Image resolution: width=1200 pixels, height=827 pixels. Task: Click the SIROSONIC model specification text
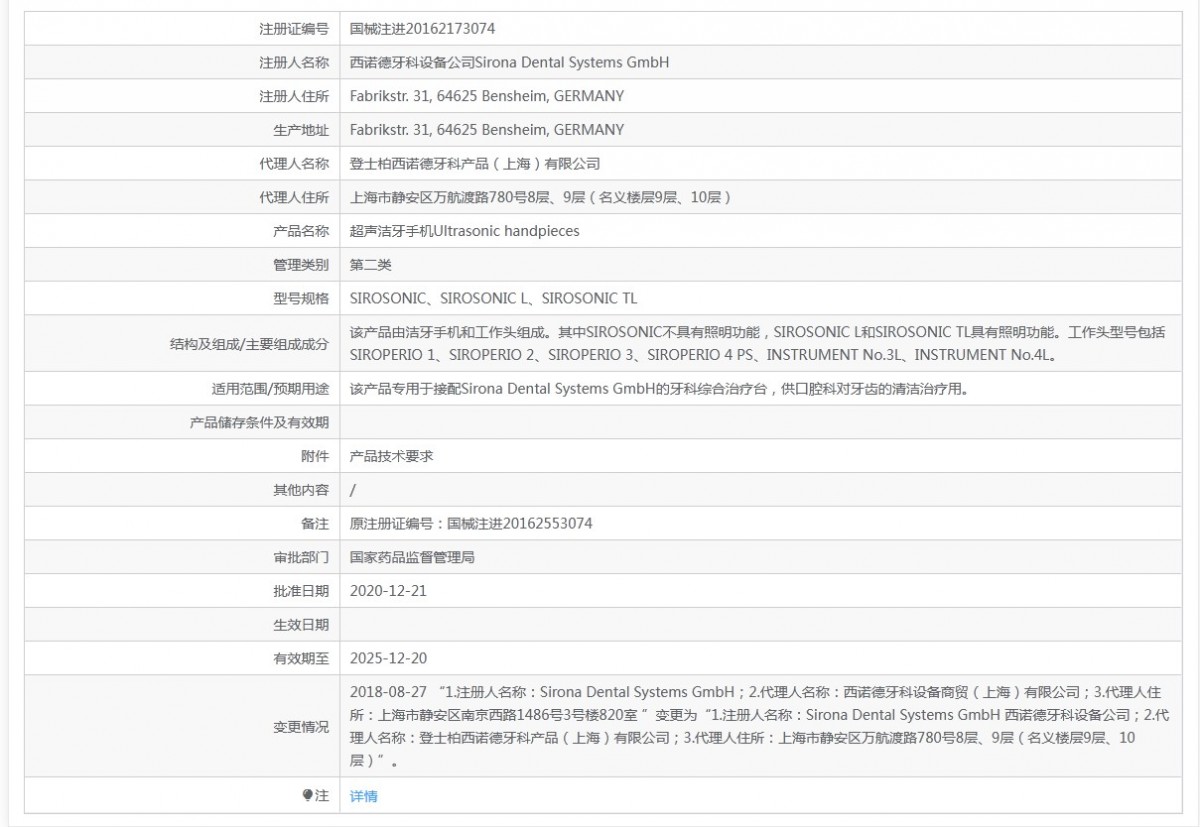(x=493, y=298)
